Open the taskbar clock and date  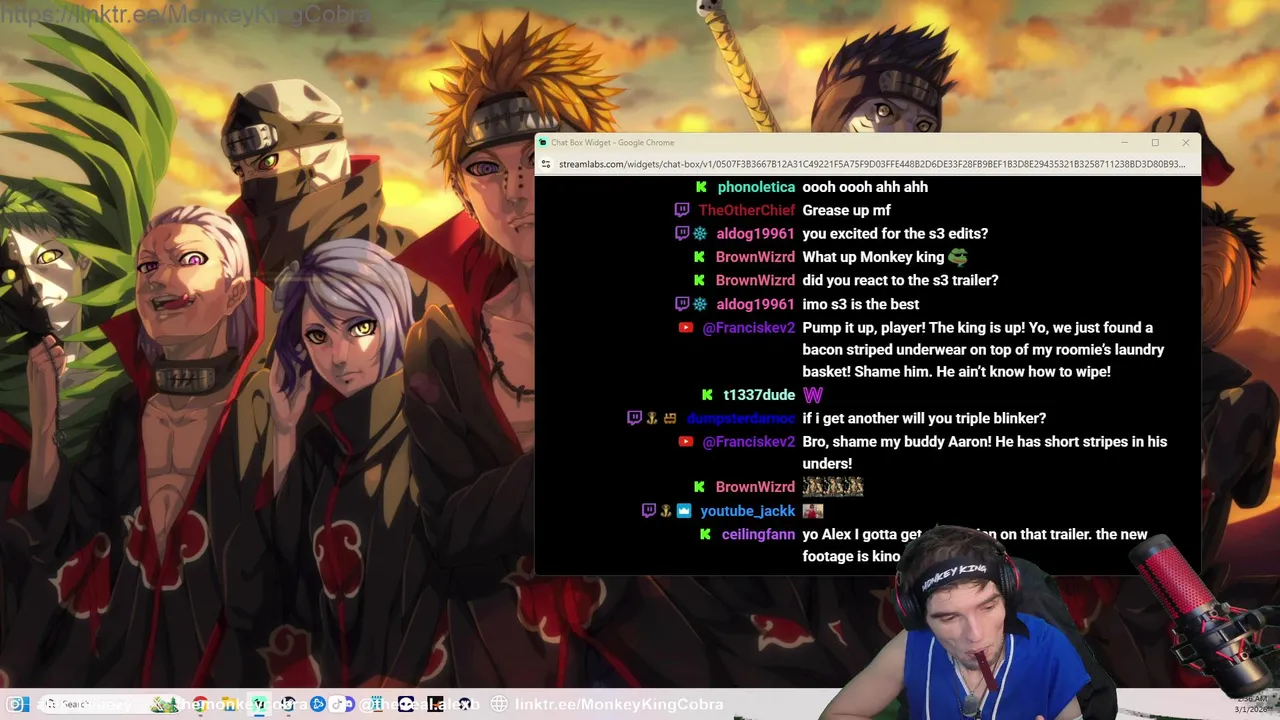(x=1253, y=704)
